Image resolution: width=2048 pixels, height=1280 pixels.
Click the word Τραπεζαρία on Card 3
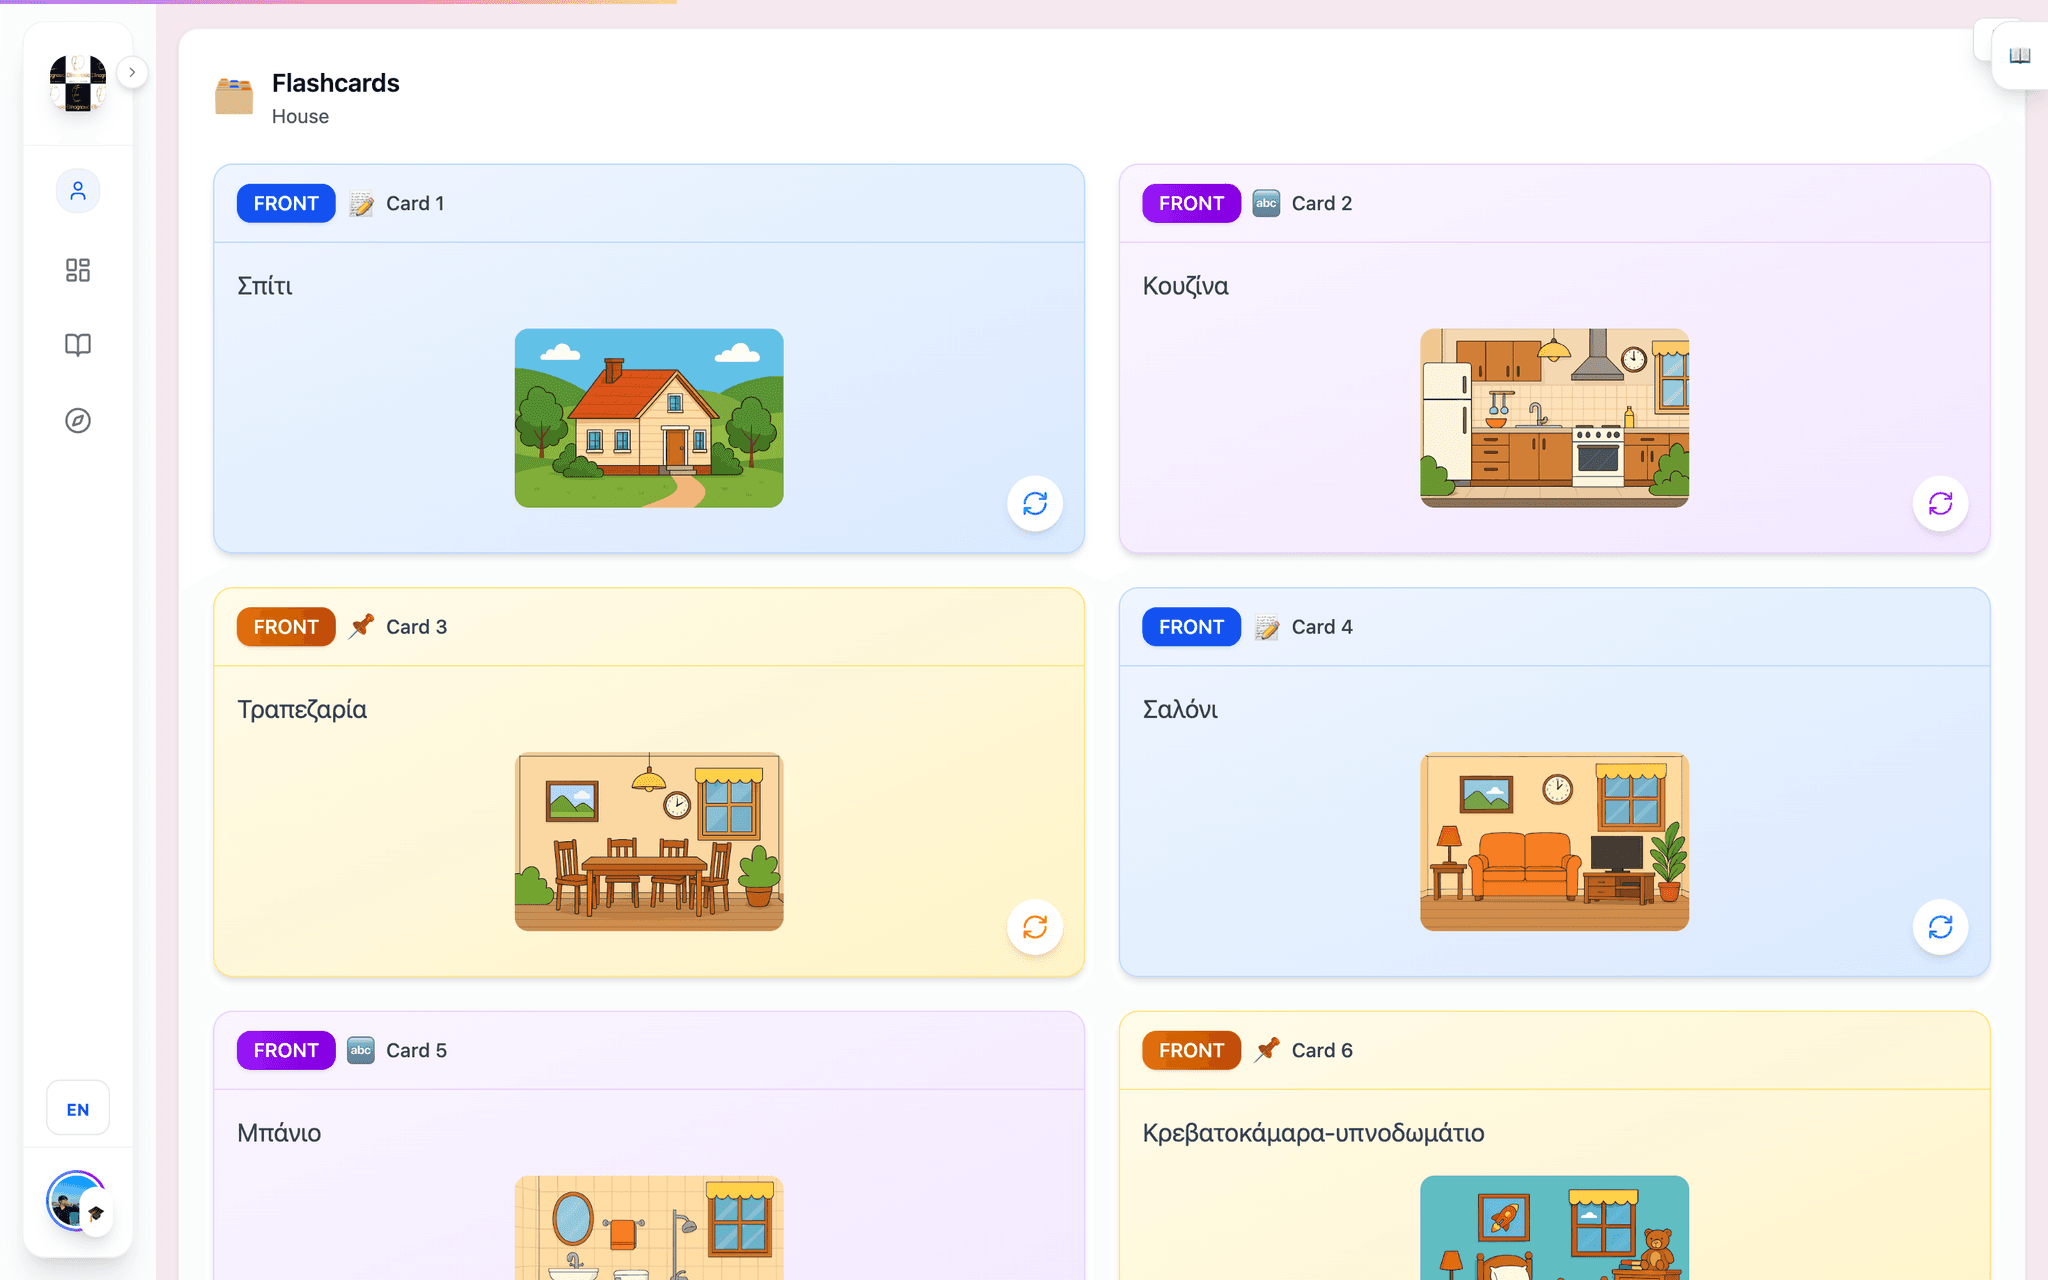(x=302, y=710)
